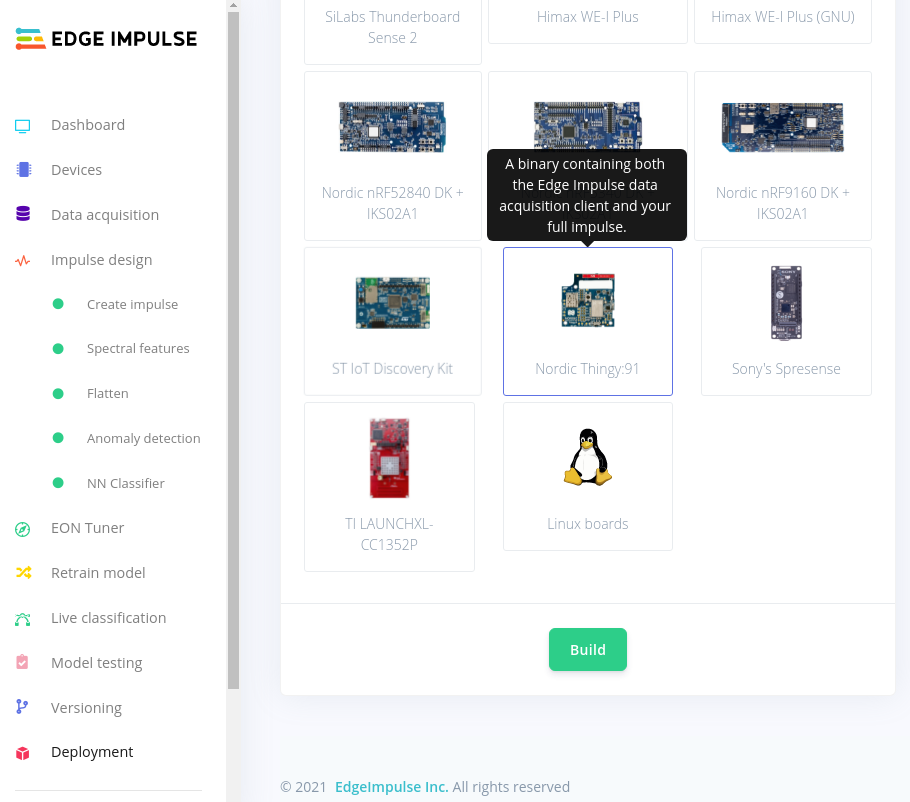Image resolution: width=910 pixels, height=802 pixels.
Task: Open Anomaly detection sub-item
Action: coord(143,439)
